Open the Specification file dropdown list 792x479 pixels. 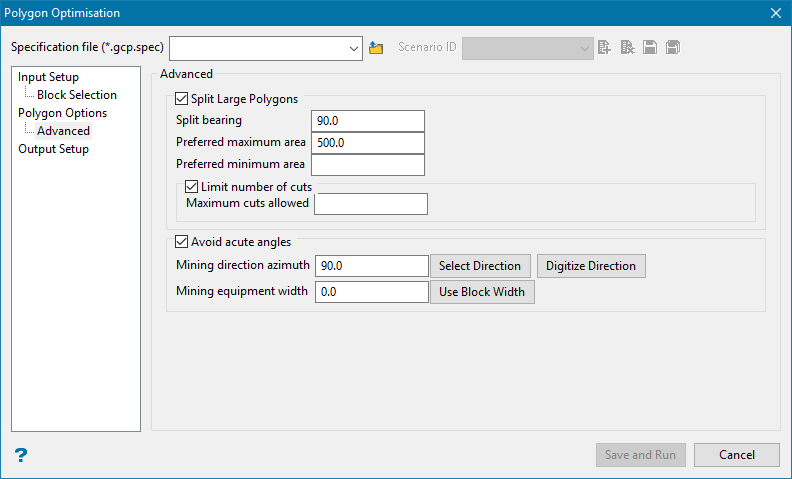pos(354,47)
